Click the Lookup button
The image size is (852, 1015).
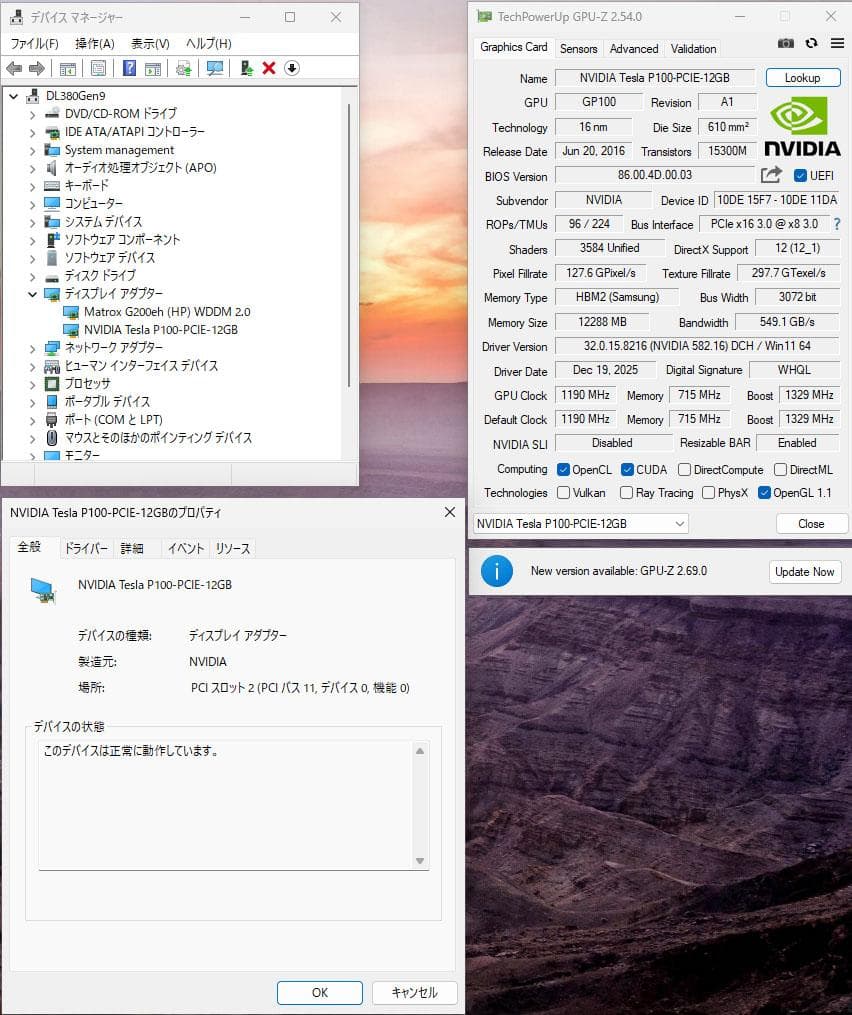pos(803,78)
